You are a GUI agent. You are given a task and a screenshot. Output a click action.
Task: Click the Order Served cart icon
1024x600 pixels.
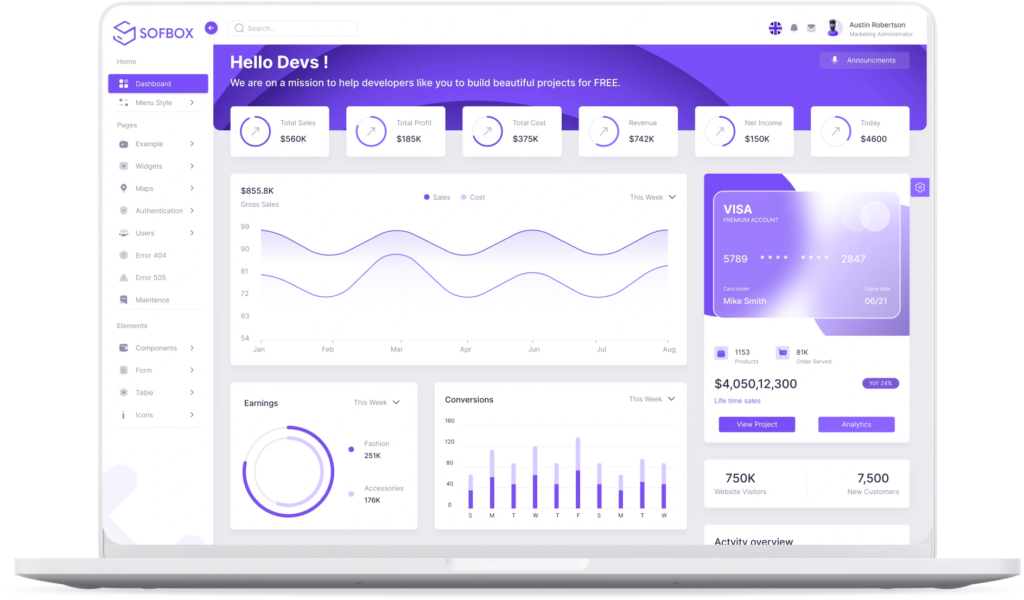pos(782,353)
